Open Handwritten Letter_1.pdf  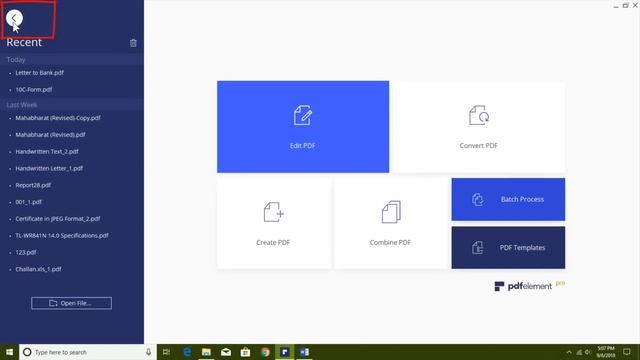point(49,168)
